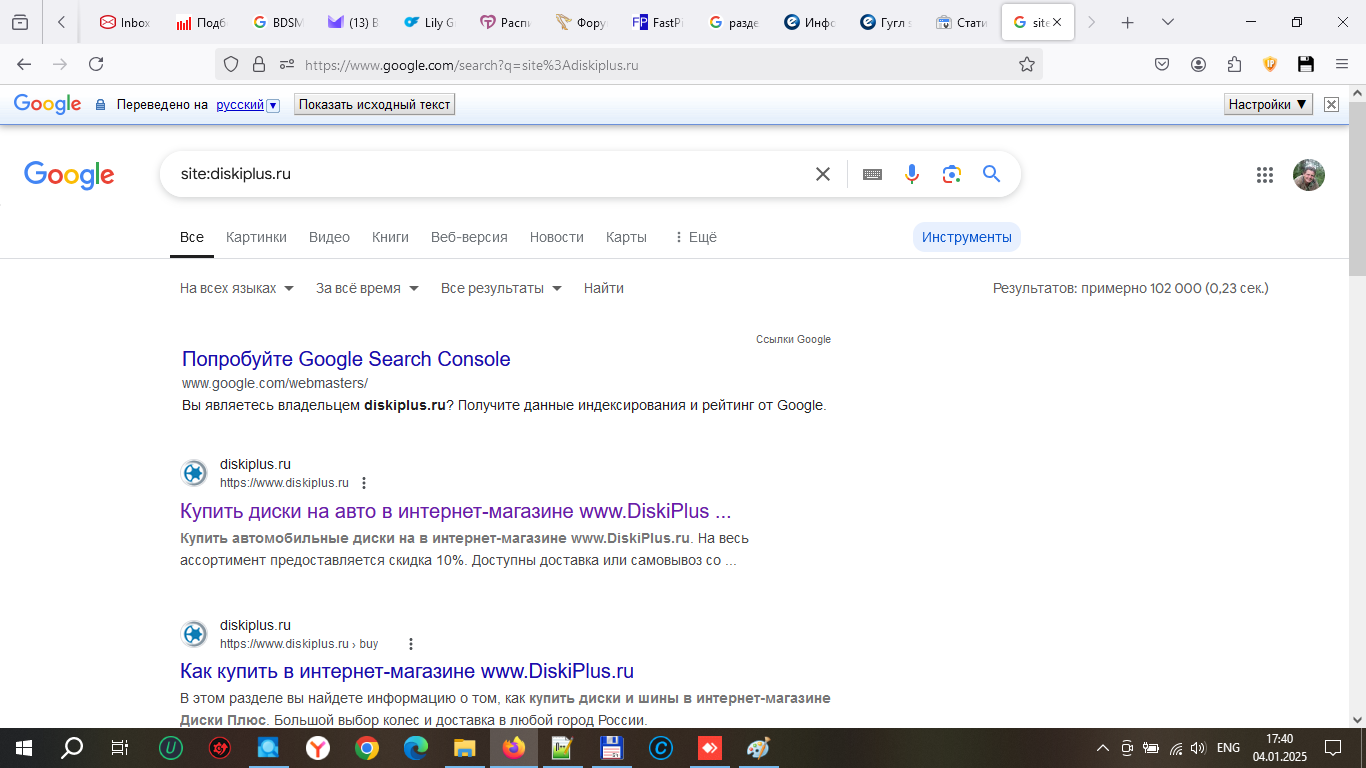Viewport: 1366px width, 768px height.
Task: Select the Все results tab
Action: tap(192, 237)
